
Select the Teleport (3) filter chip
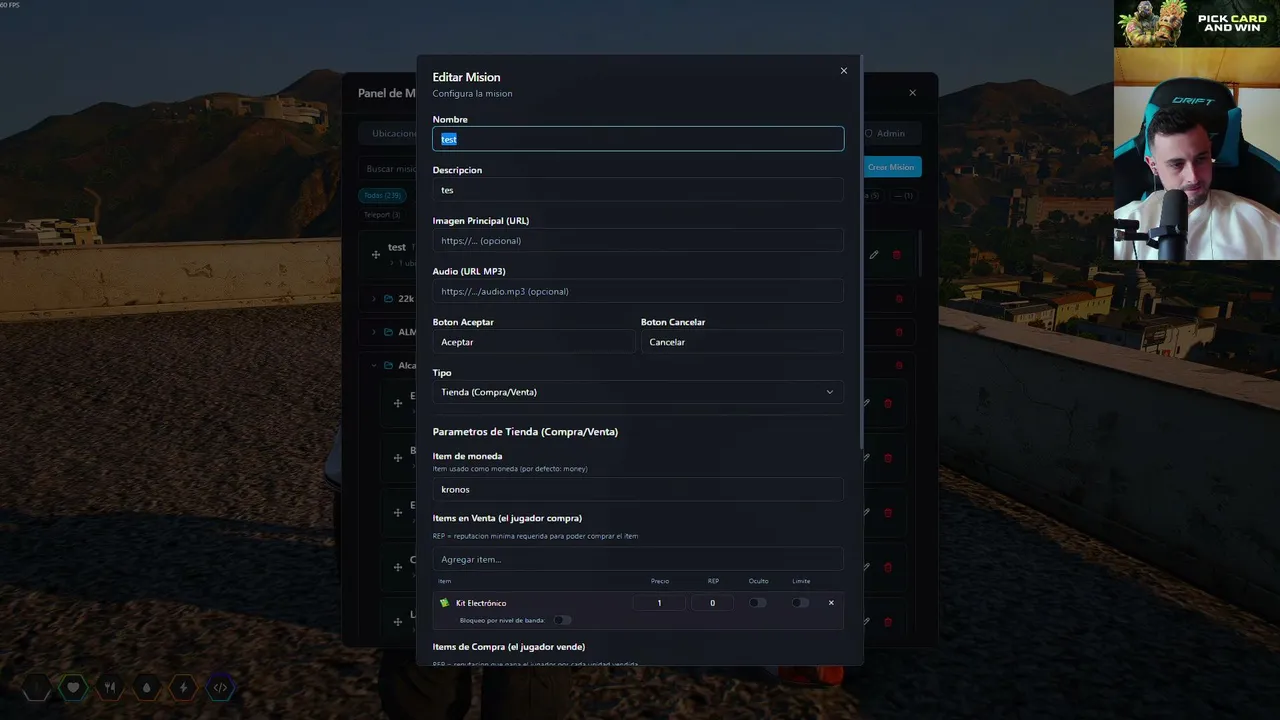click(382, 215)
